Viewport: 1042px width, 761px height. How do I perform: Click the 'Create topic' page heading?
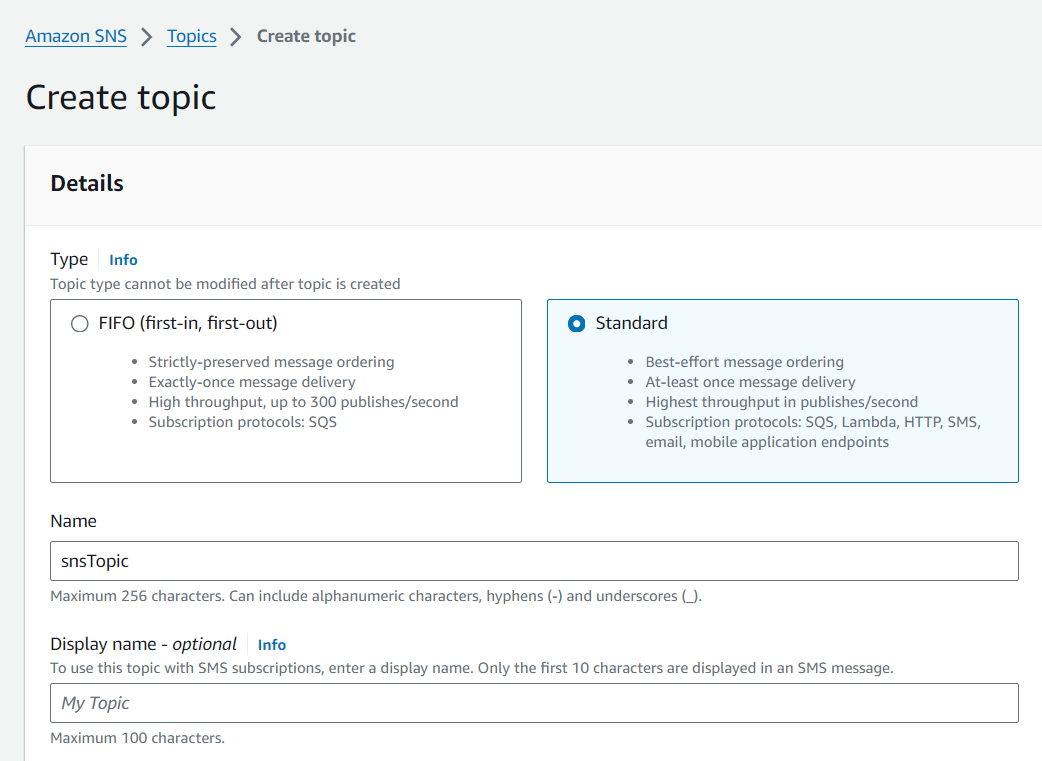(121, 98)
